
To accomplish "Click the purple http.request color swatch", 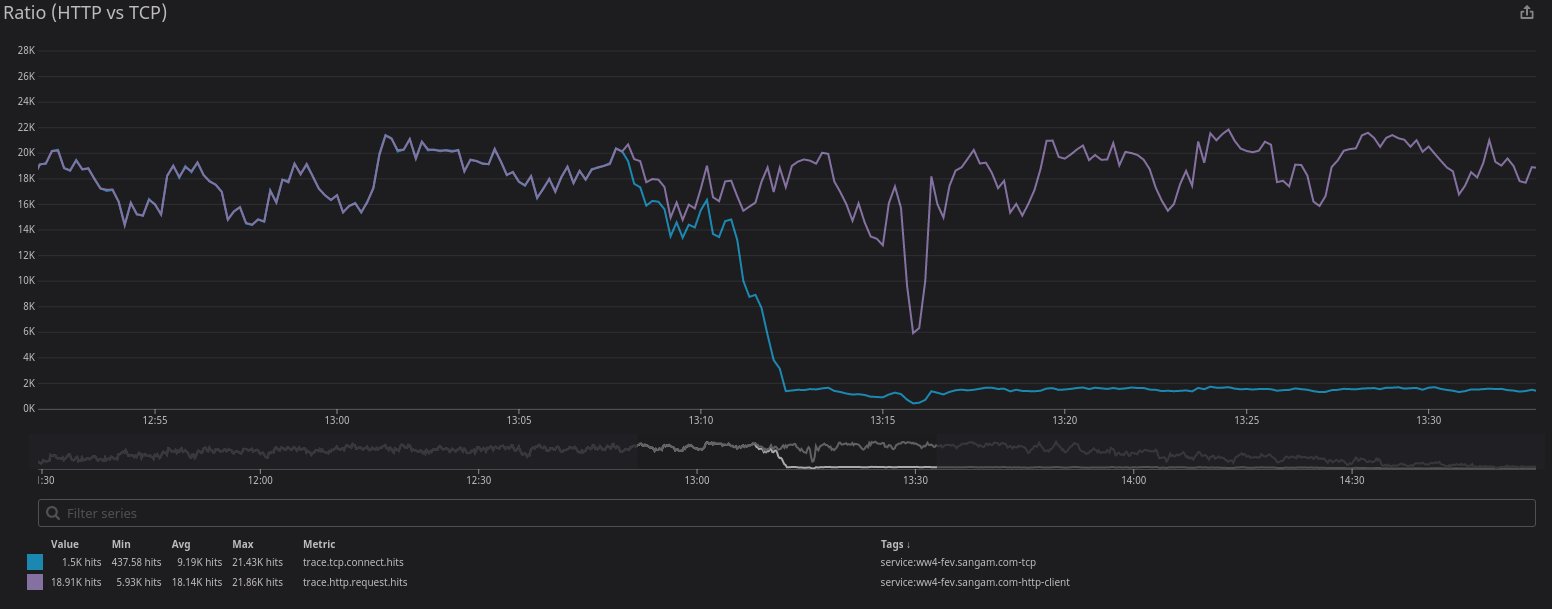I will click(x=35, y=582).
